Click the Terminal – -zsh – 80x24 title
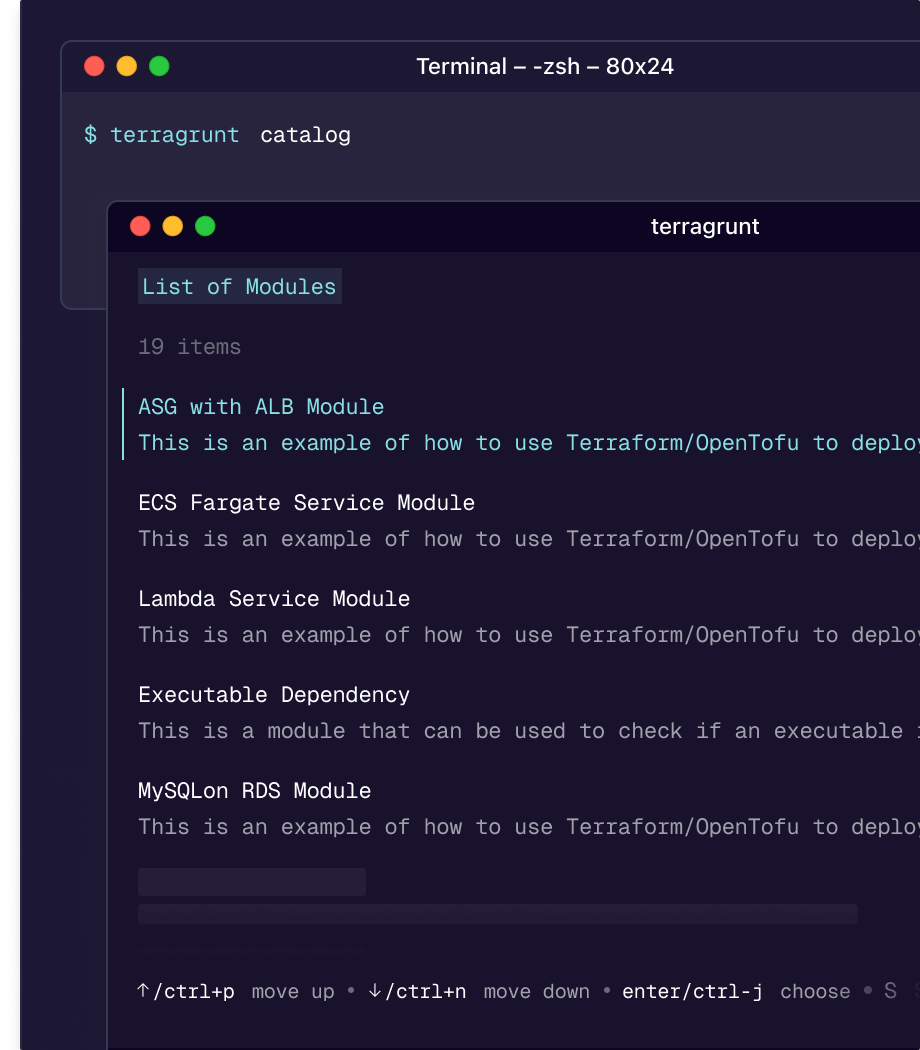The image size is (920, 1050). click(x=545, y=66)
